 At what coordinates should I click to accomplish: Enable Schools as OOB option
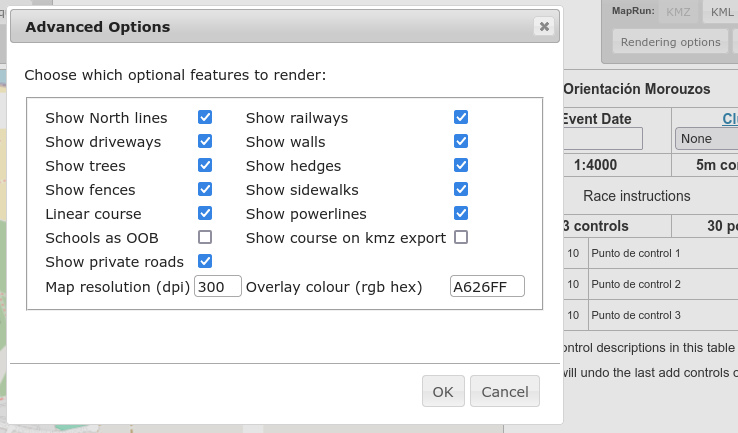pyautogui.click(x=205, y=237)
